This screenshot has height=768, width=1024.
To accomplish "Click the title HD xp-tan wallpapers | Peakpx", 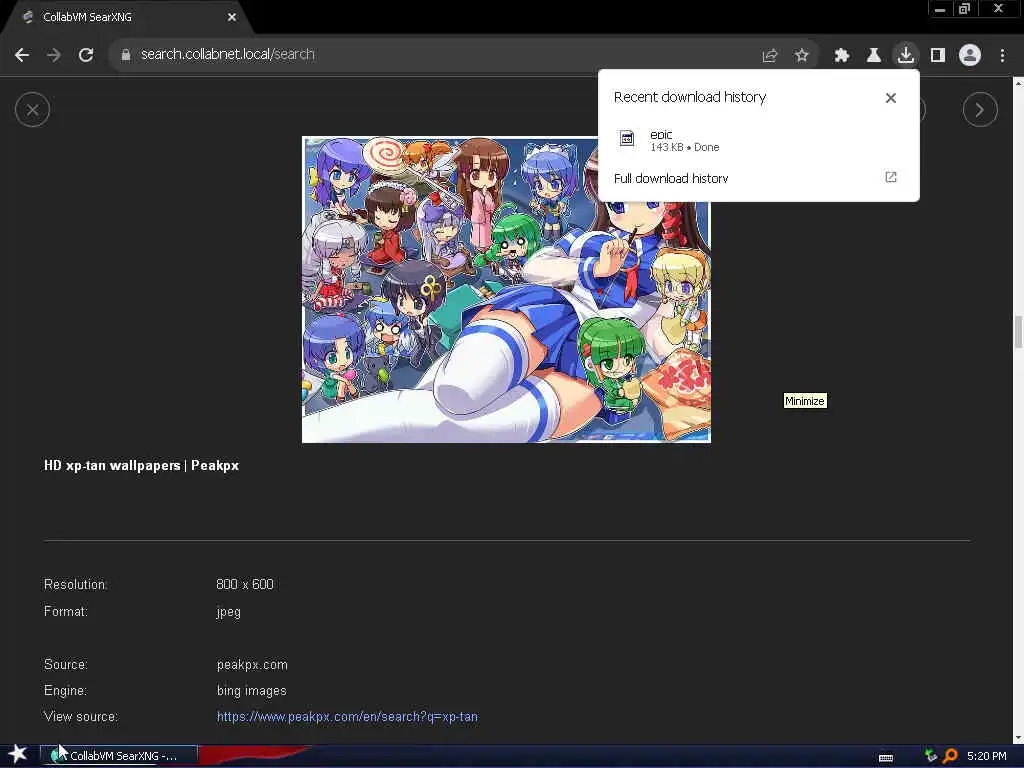I will [141, 466].
